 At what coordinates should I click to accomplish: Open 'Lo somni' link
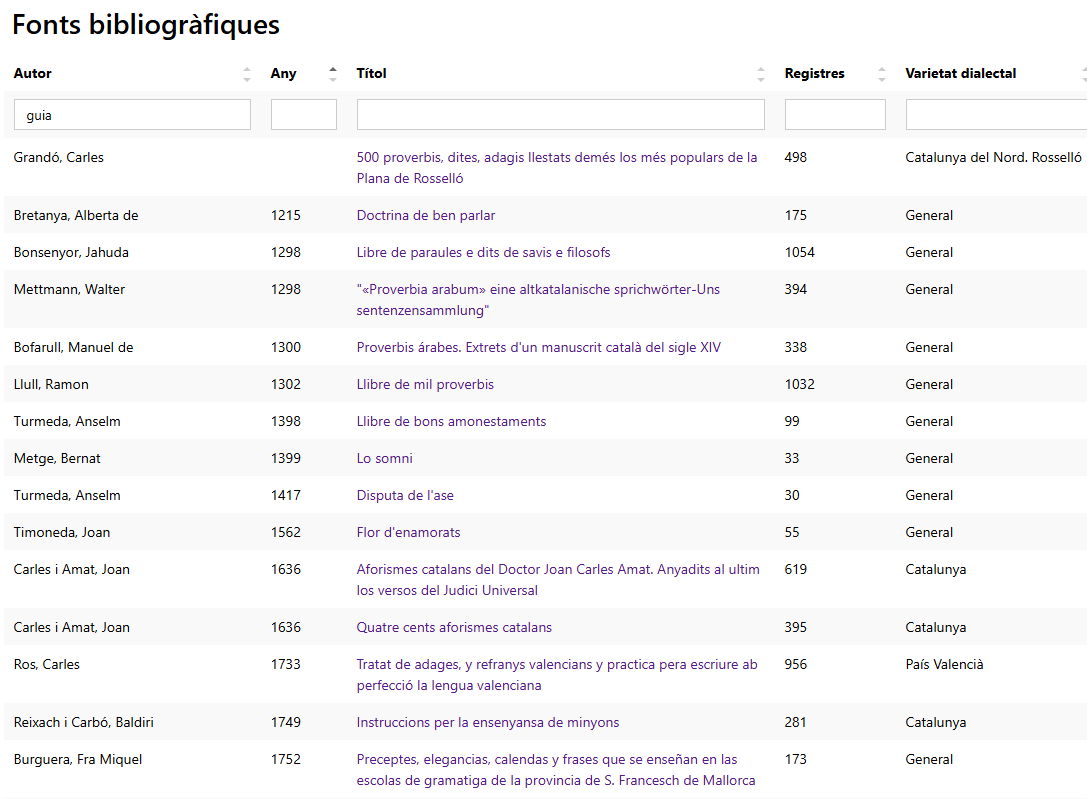[x=384, y=458]
